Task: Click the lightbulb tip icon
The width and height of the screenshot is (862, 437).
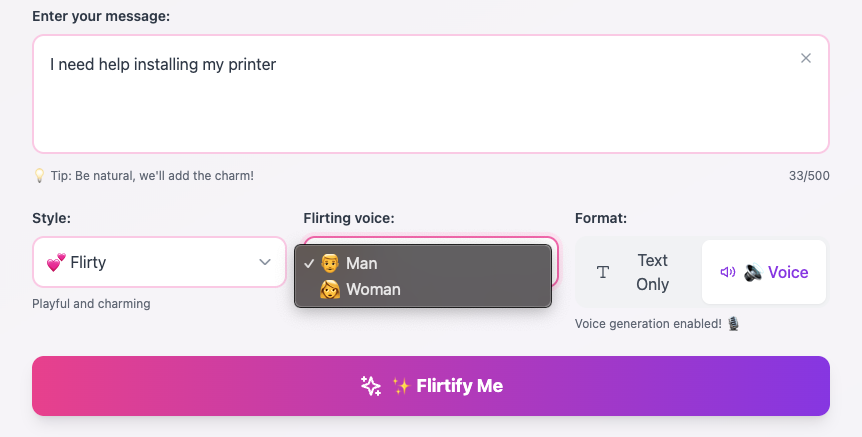Action: 40,176
